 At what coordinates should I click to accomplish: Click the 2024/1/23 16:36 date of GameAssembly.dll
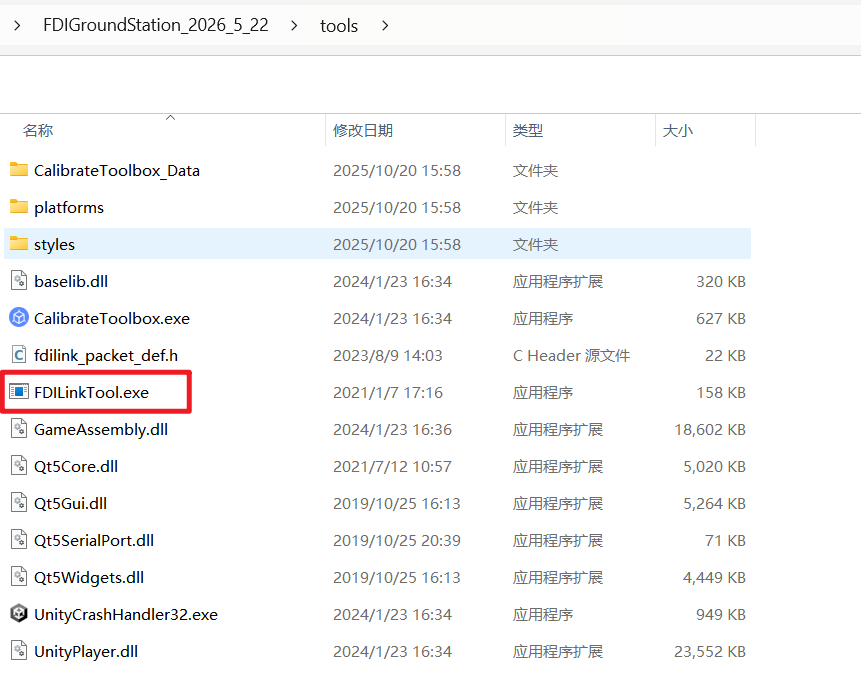[x=393, y=429]
